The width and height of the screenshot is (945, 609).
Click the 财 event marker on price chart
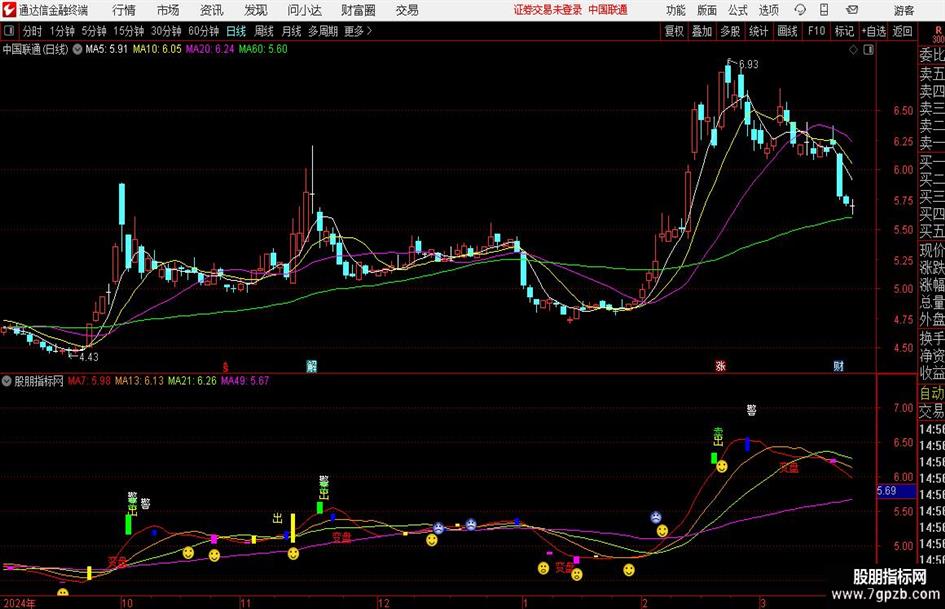(838, 366)
